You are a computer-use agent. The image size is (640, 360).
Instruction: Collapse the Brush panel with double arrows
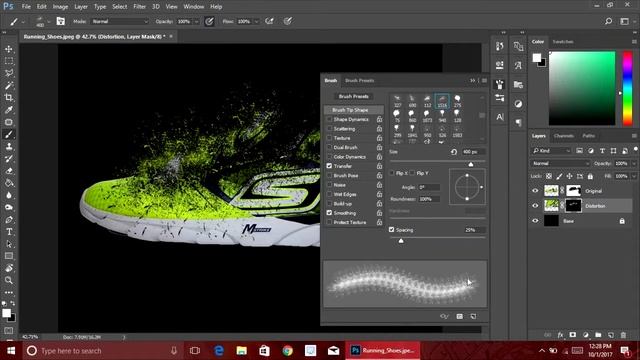473,80
